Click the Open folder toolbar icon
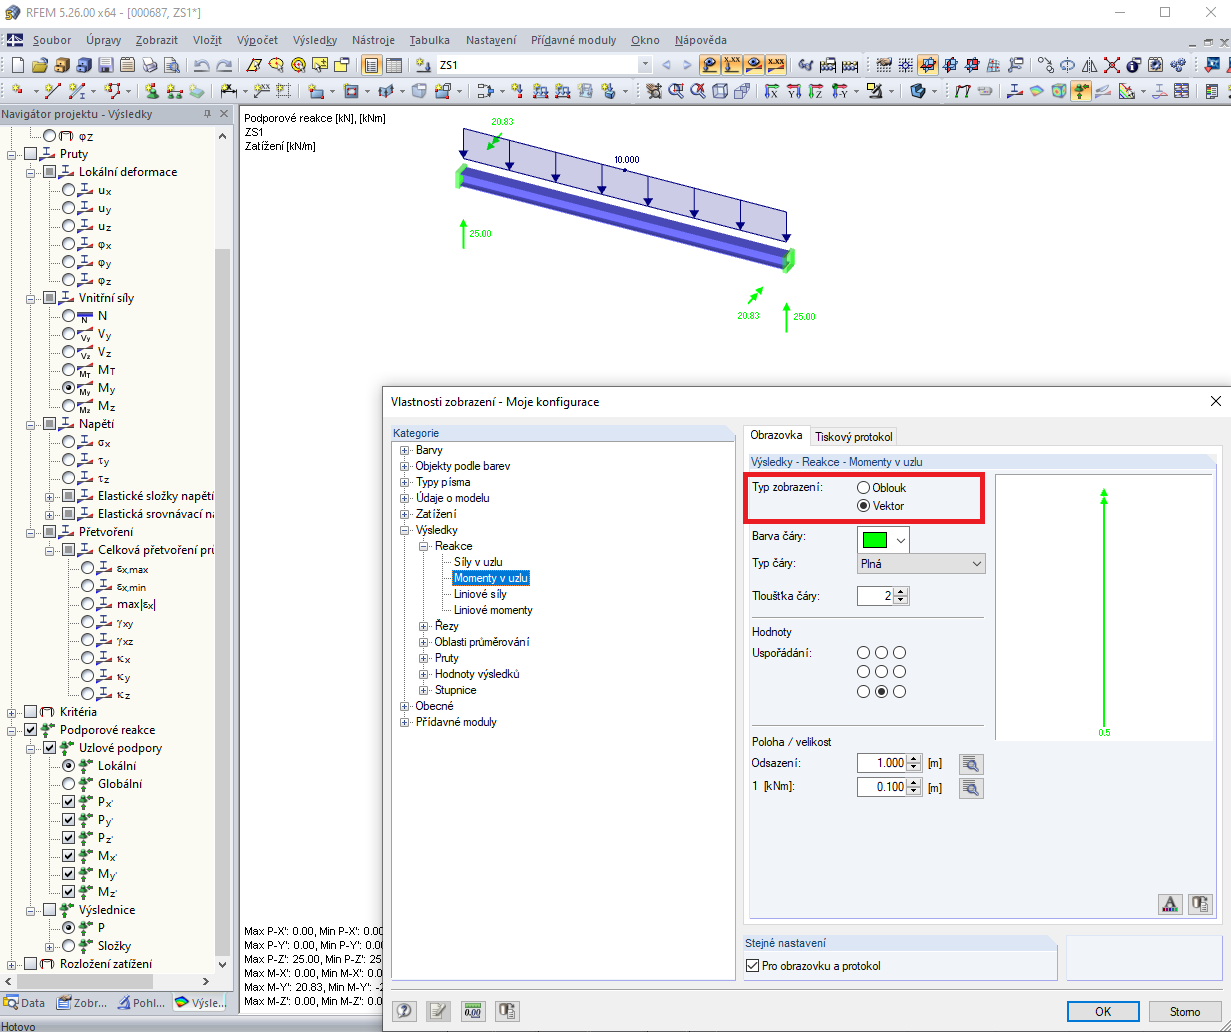Image resolution: width=1231 pixels, height=1032 pixels. 40,65
